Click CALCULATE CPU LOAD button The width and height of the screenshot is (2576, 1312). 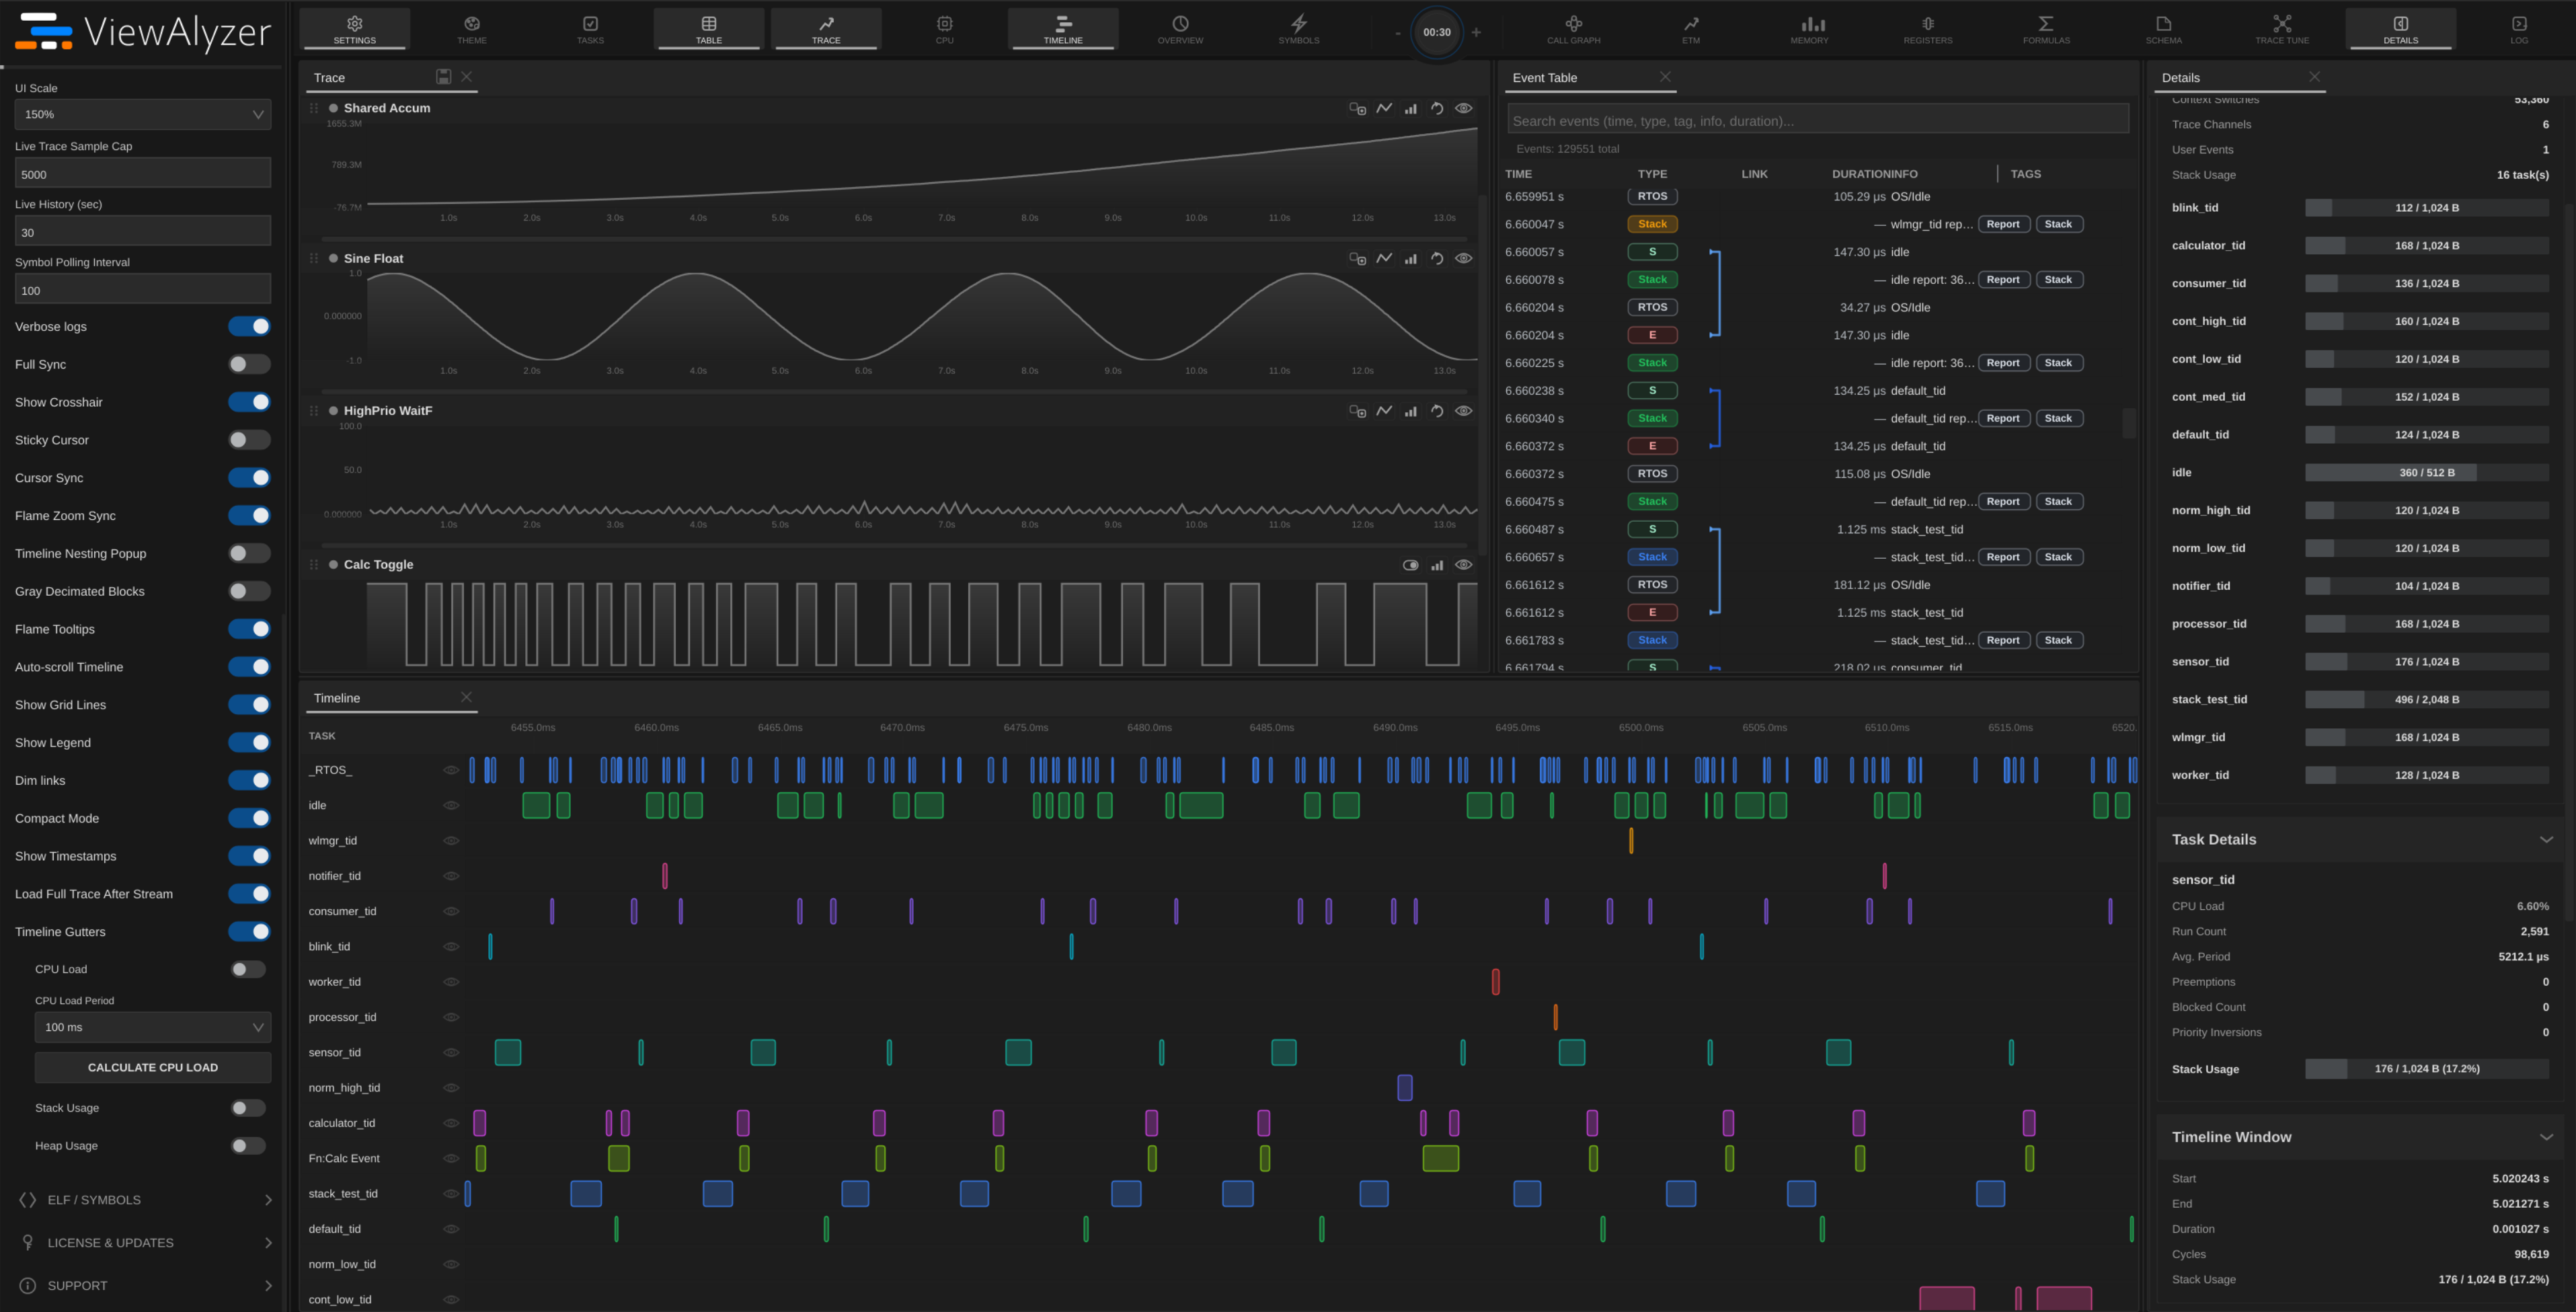coord(153,1067)
